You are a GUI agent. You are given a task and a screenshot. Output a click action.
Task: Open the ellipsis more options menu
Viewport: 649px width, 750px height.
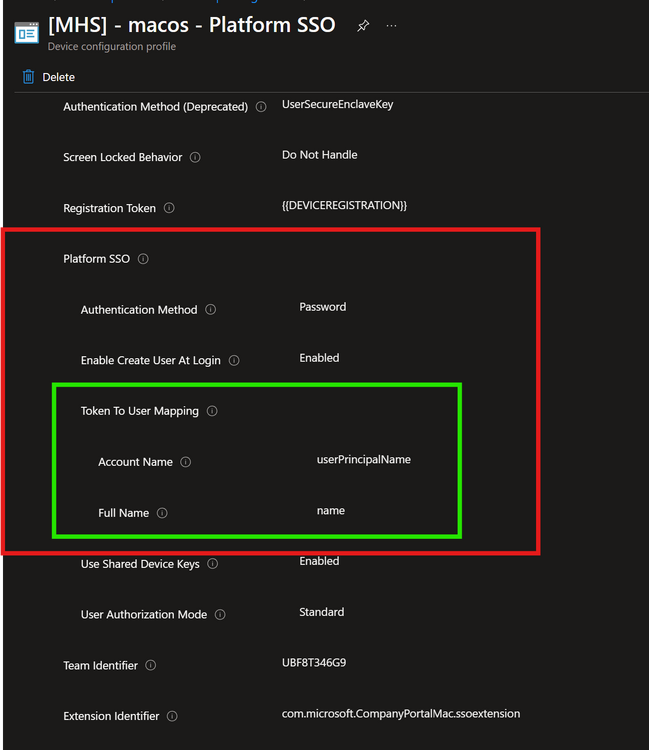tap(391, 26)
